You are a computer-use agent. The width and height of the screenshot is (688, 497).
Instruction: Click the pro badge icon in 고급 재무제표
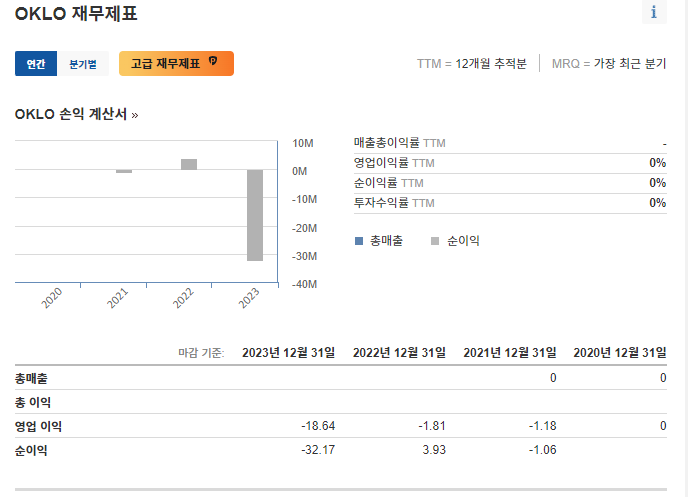(x=213, y=61)
